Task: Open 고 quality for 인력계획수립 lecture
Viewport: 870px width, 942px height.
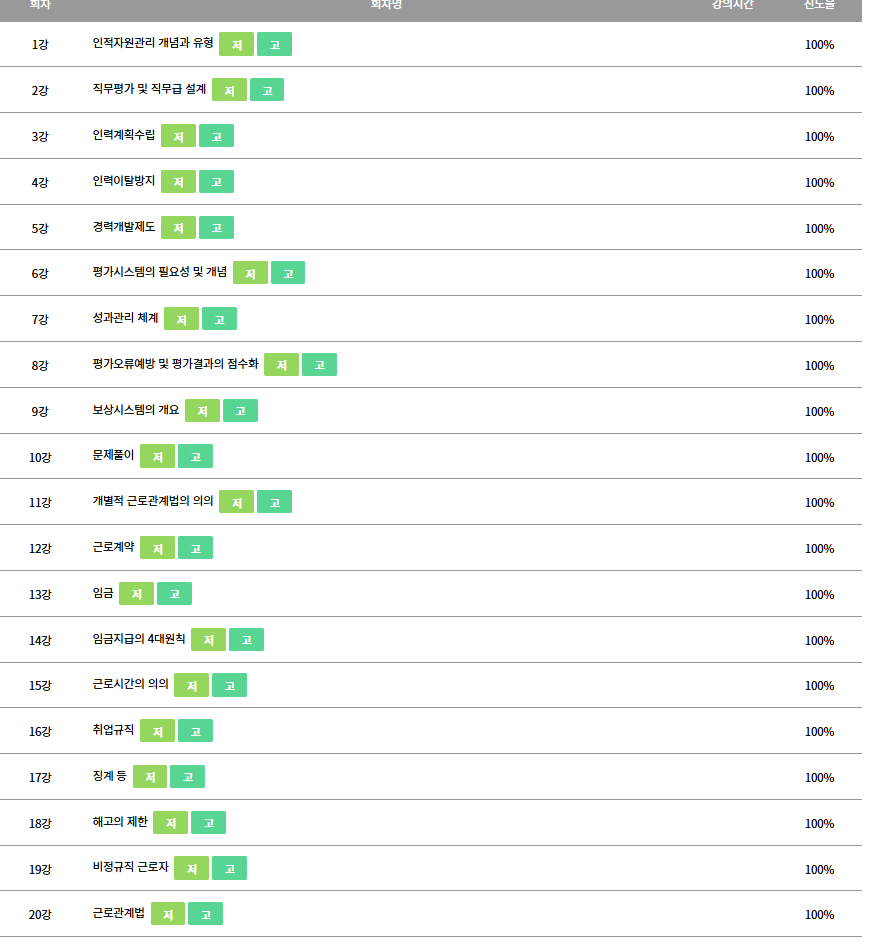Action: click(x=216, y=136)
